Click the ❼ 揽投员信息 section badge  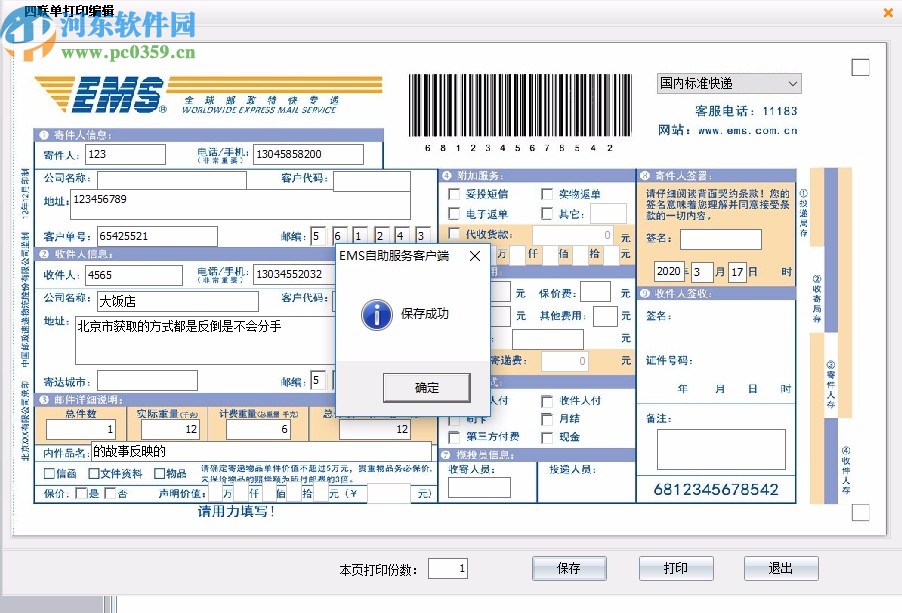pyautogui.click(x=446, y=454)
